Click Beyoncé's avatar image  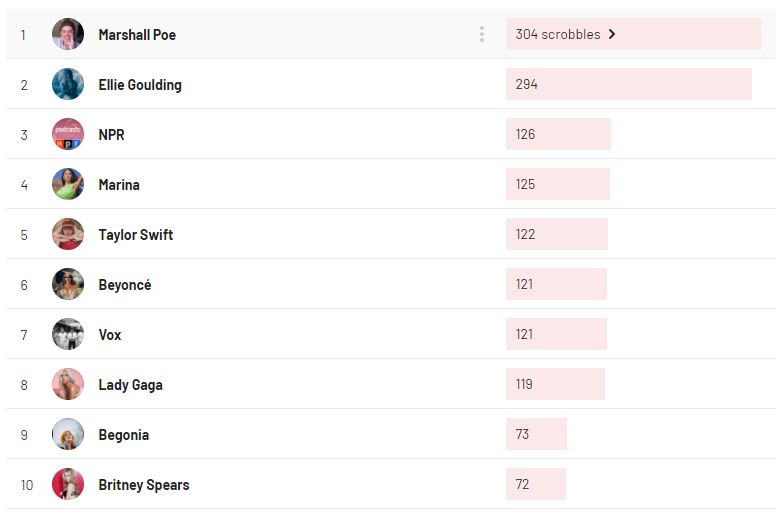(x=68, y=284)
